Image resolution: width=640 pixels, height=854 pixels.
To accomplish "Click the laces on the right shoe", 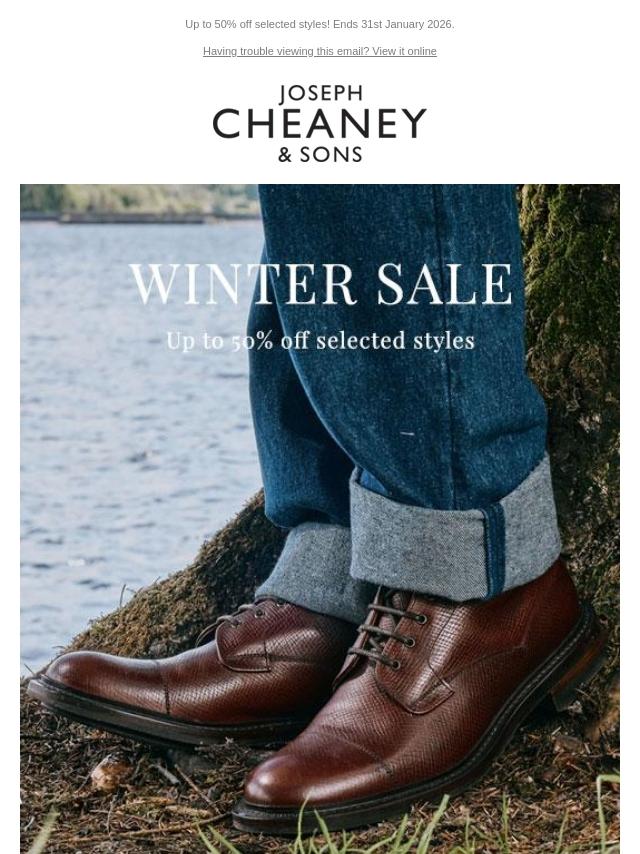I will (x=387, y=632).
